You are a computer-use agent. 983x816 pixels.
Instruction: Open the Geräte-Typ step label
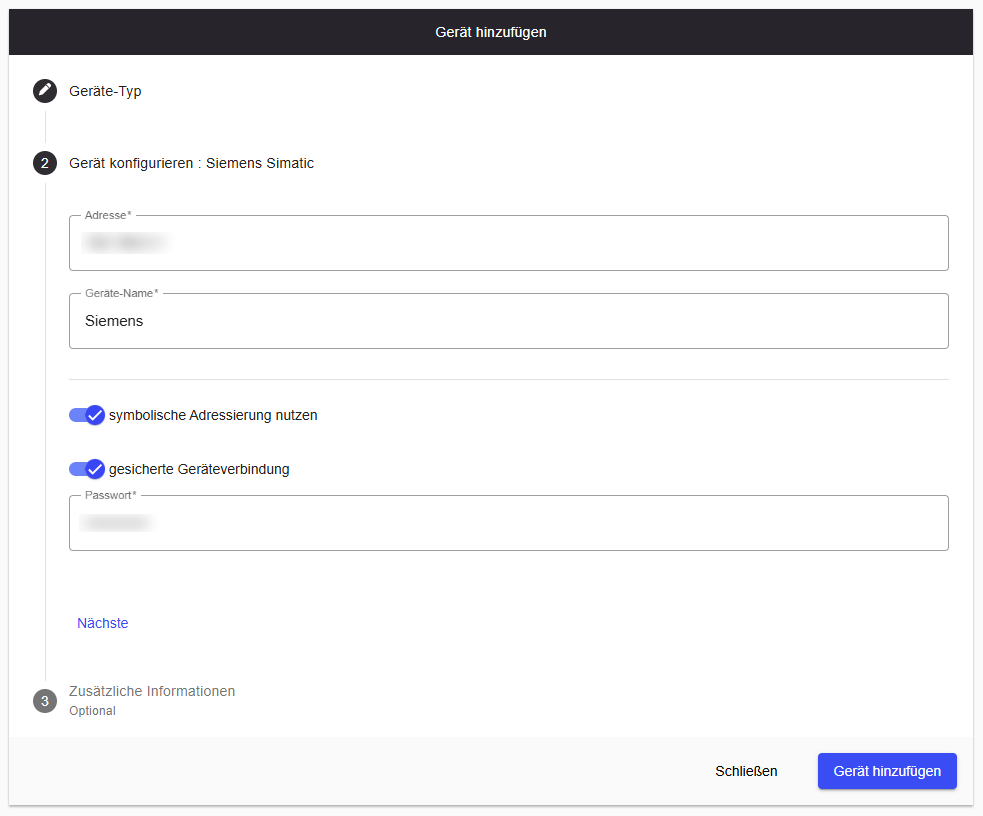tap(105, 92)
